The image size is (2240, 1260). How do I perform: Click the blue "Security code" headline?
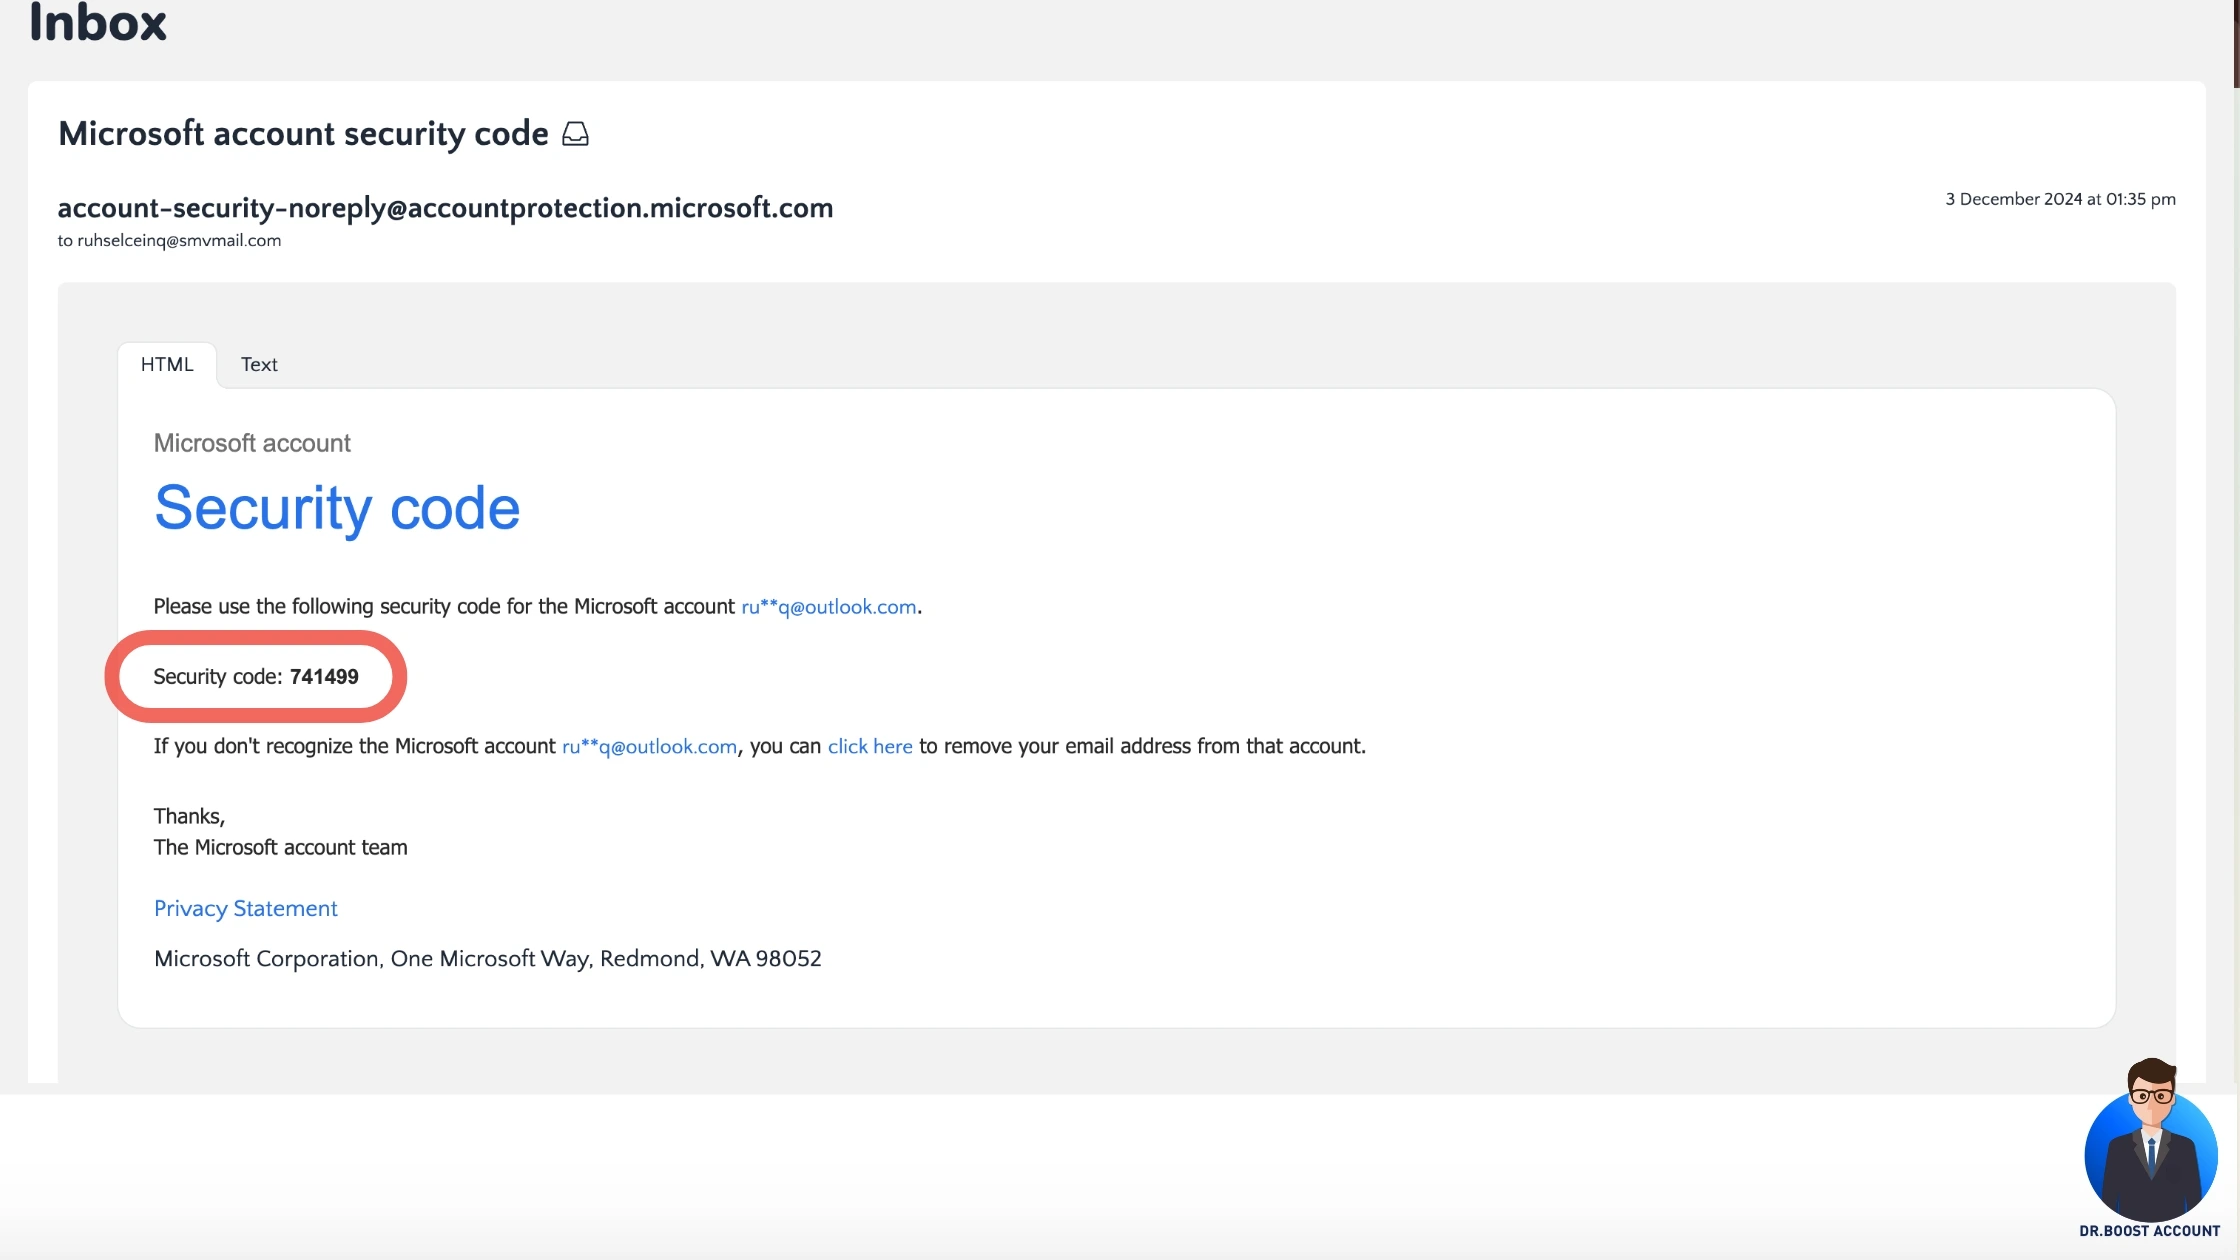pos(337,508)
